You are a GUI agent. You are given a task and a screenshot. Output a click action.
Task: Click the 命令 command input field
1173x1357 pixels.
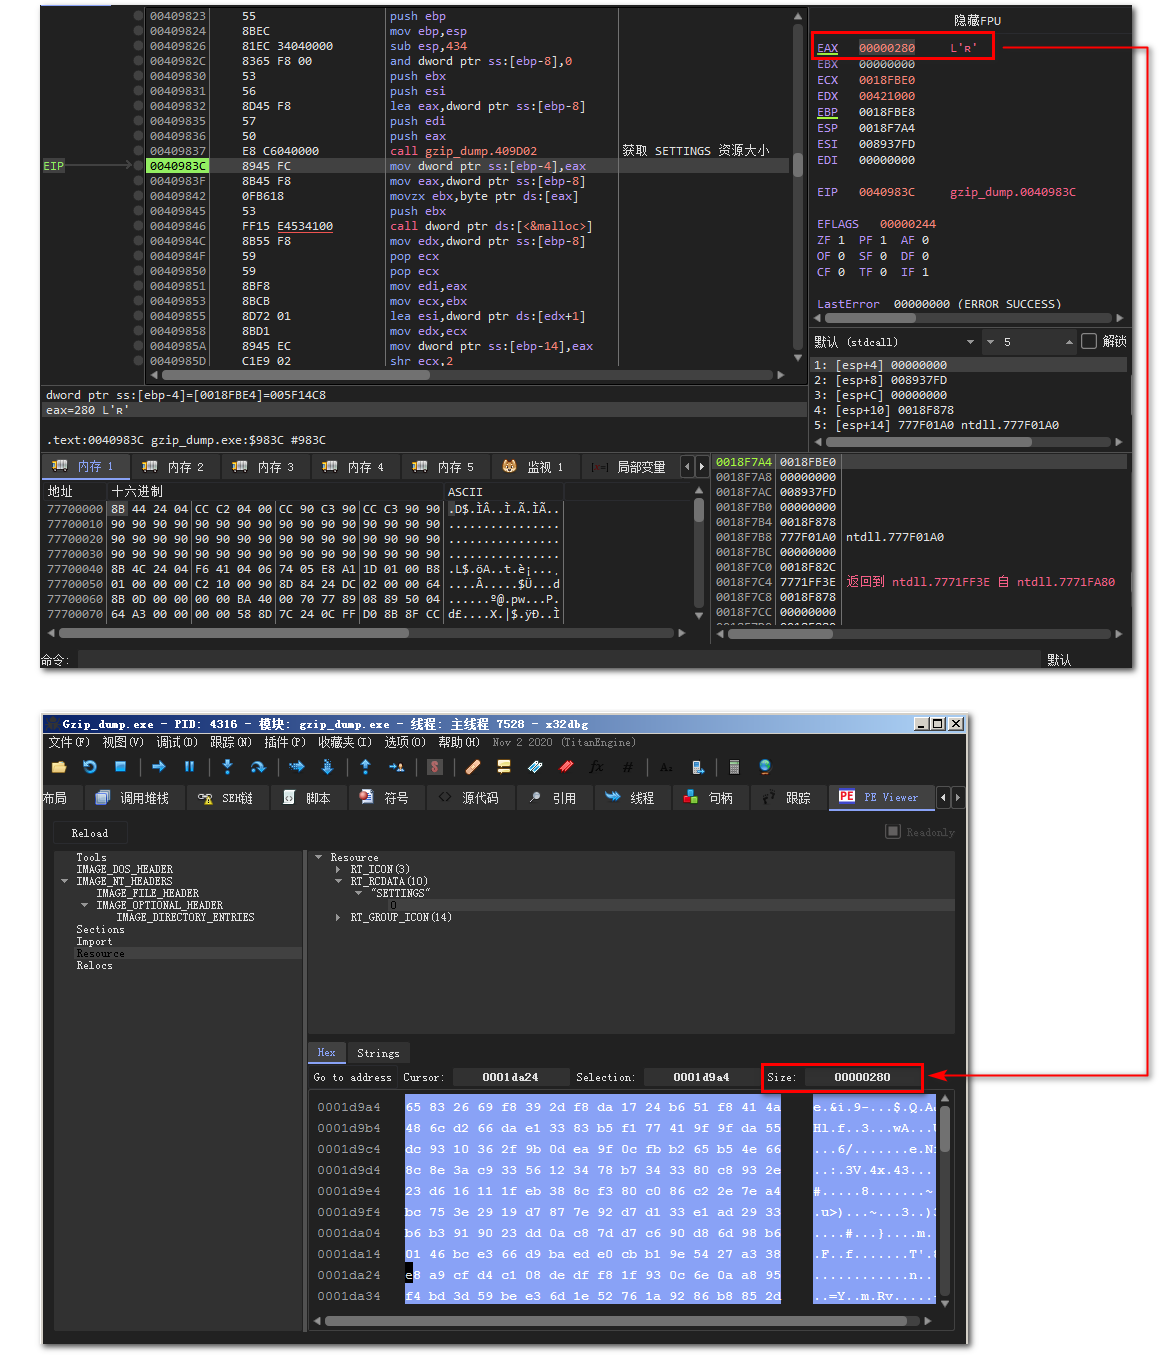559,659
